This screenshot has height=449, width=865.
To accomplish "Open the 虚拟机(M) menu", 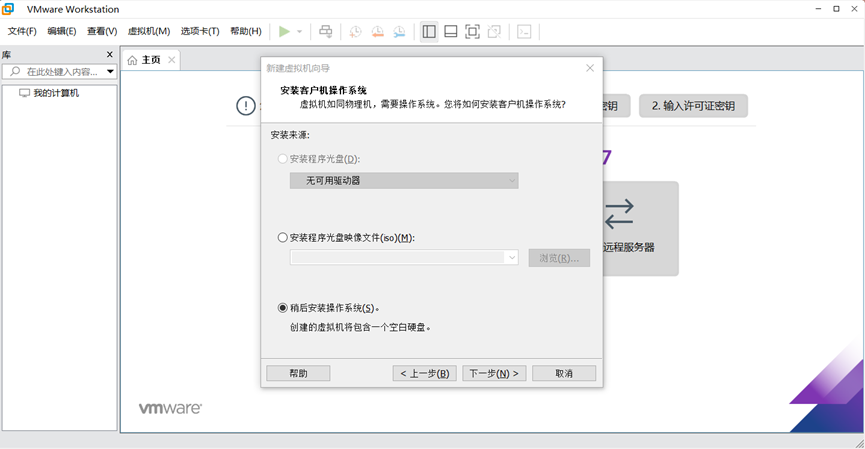I will [149, 31].
